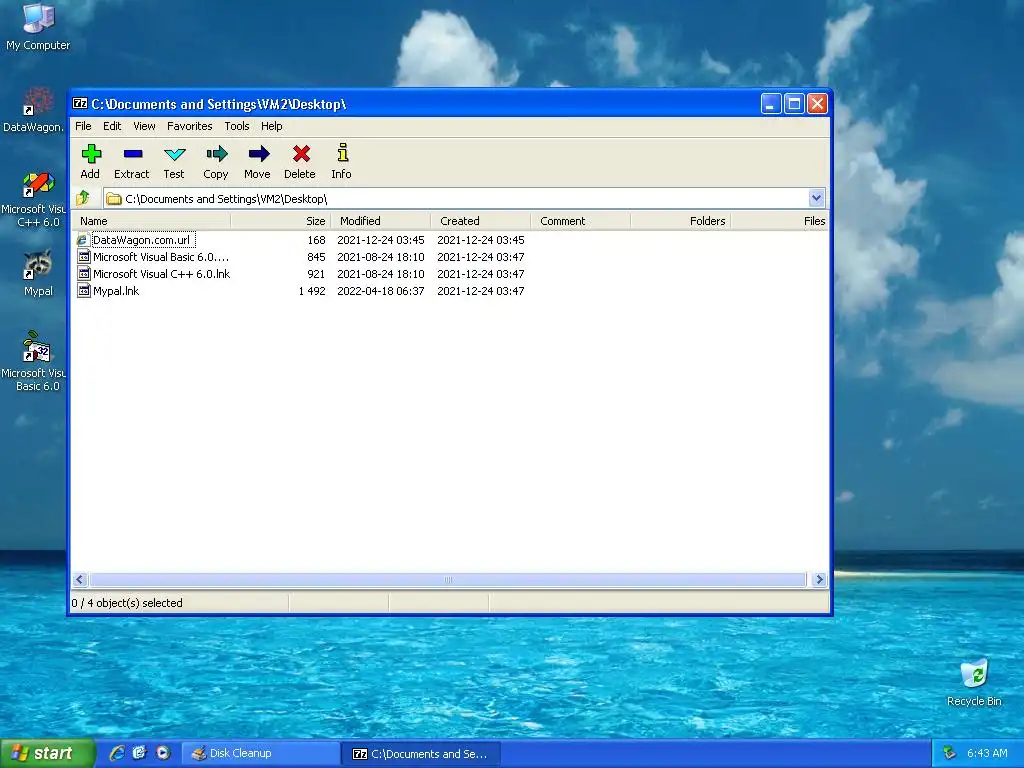Select the DataWagon.com.url file icon
This screenshot has height=768, width=1024.
[83, 240]
